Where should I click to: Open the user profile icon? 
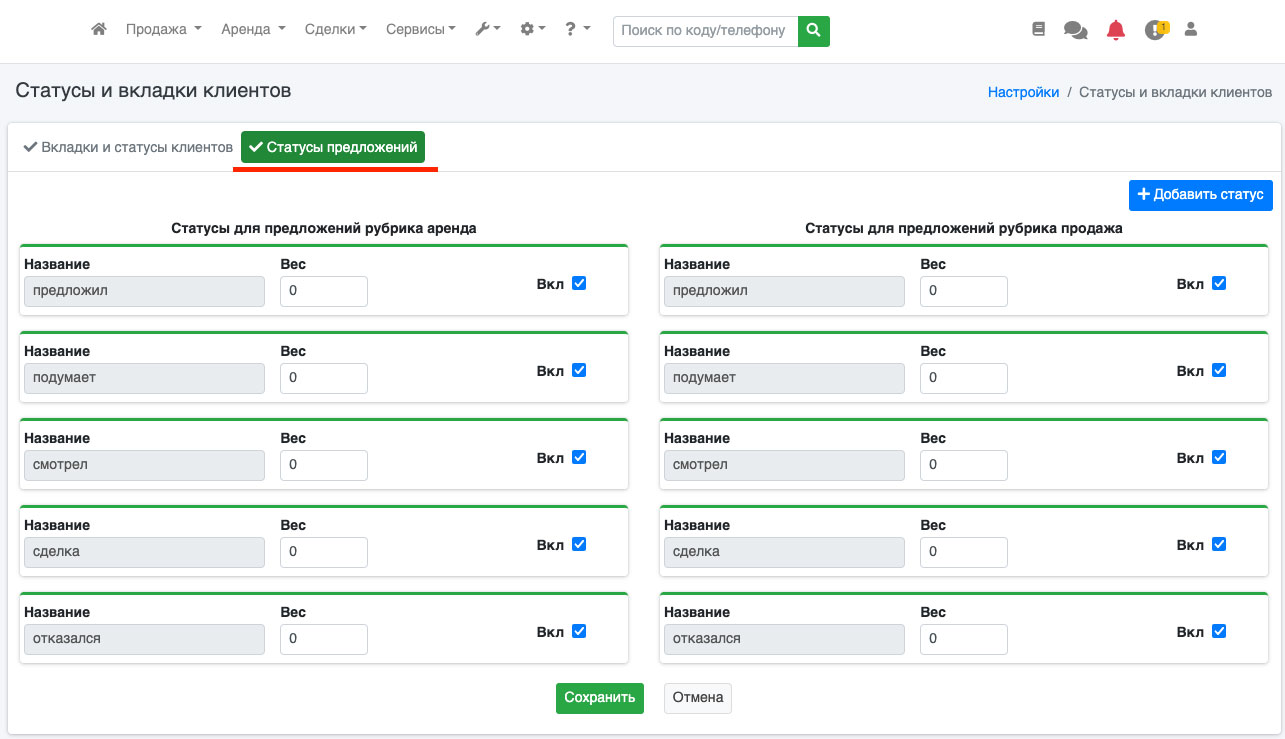(x=1190, y=30)
